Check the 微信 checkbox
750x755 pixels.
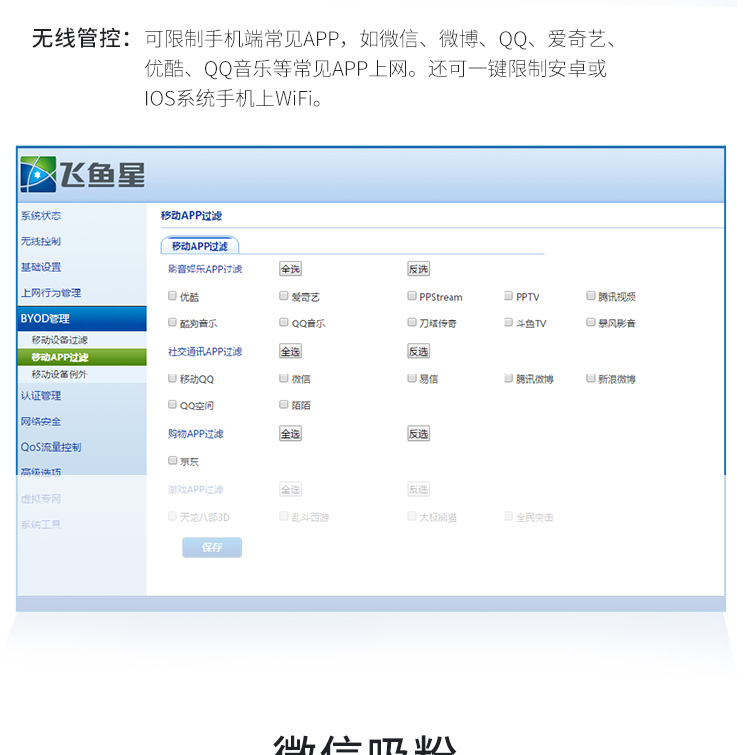284,378
